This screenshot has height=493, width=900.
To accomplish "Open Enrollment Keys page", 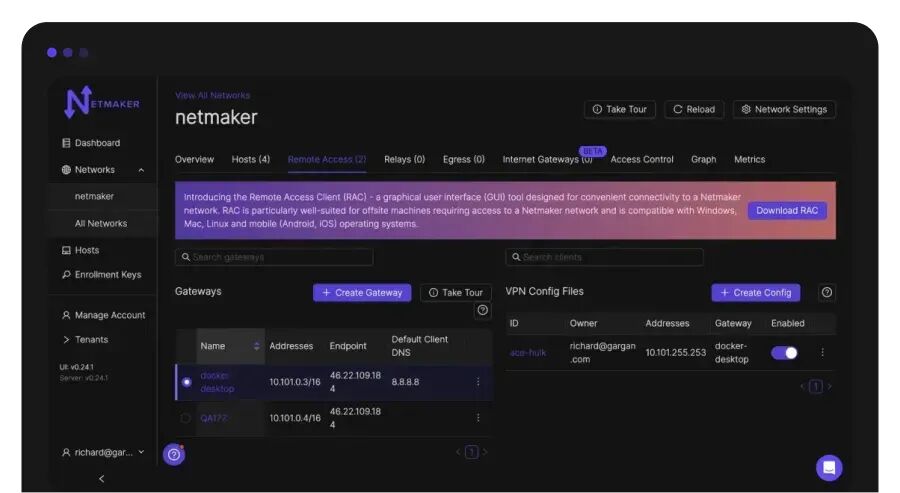I will coord(102,274).
